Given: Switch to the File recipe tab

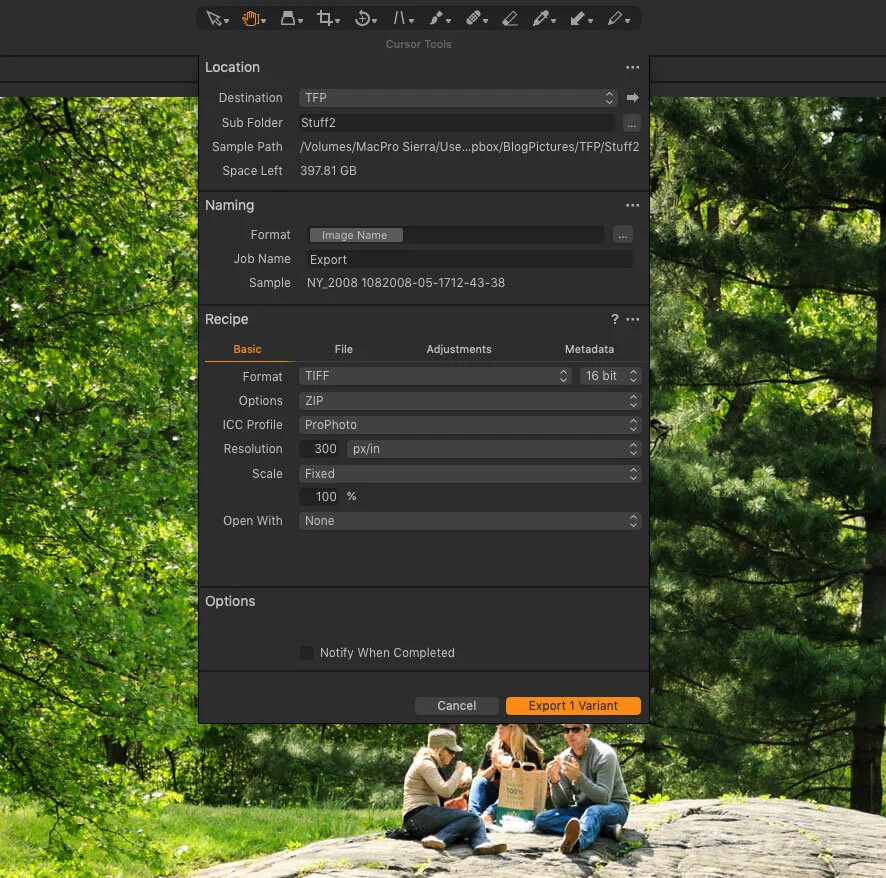Looking at the screenshot, I should (x=344, y=349).
